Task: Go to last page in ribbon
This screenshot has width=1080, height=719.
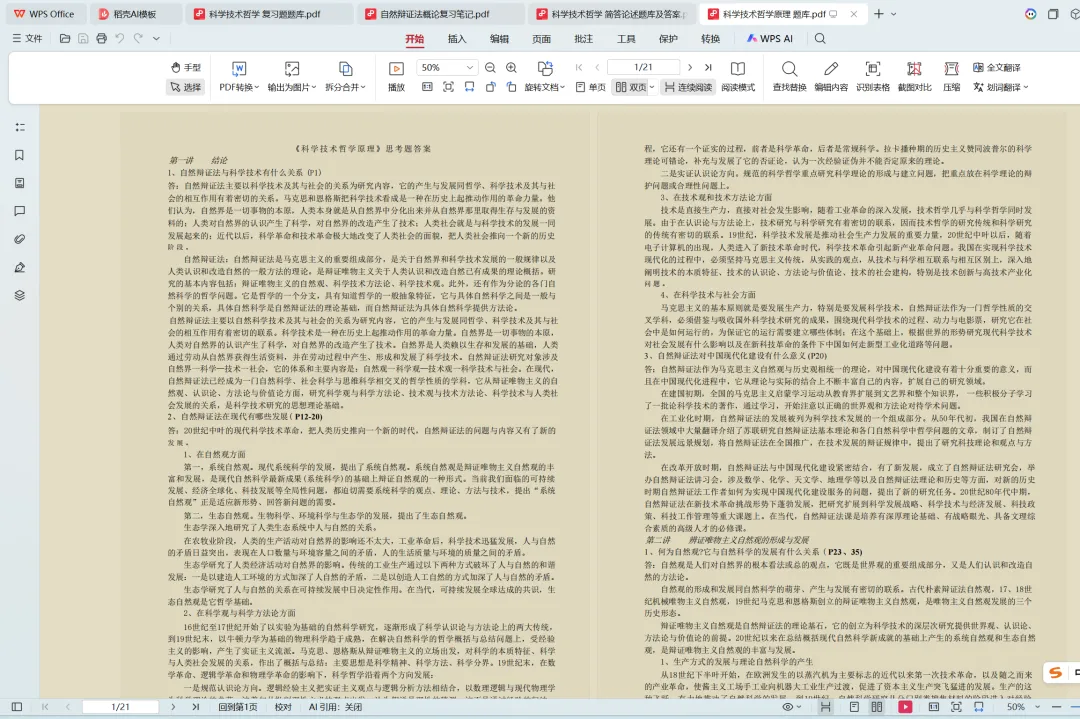Action: point(708,67)
